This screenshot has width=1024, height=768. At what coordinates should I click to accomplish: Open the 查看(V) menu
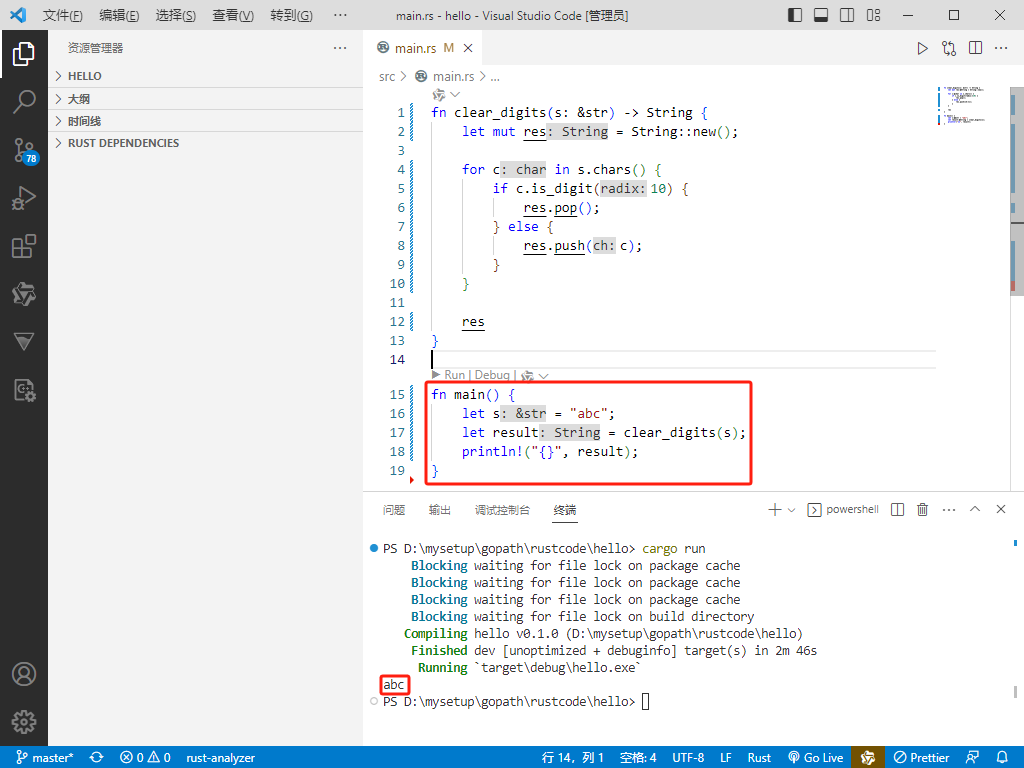(x=232, y=15)
